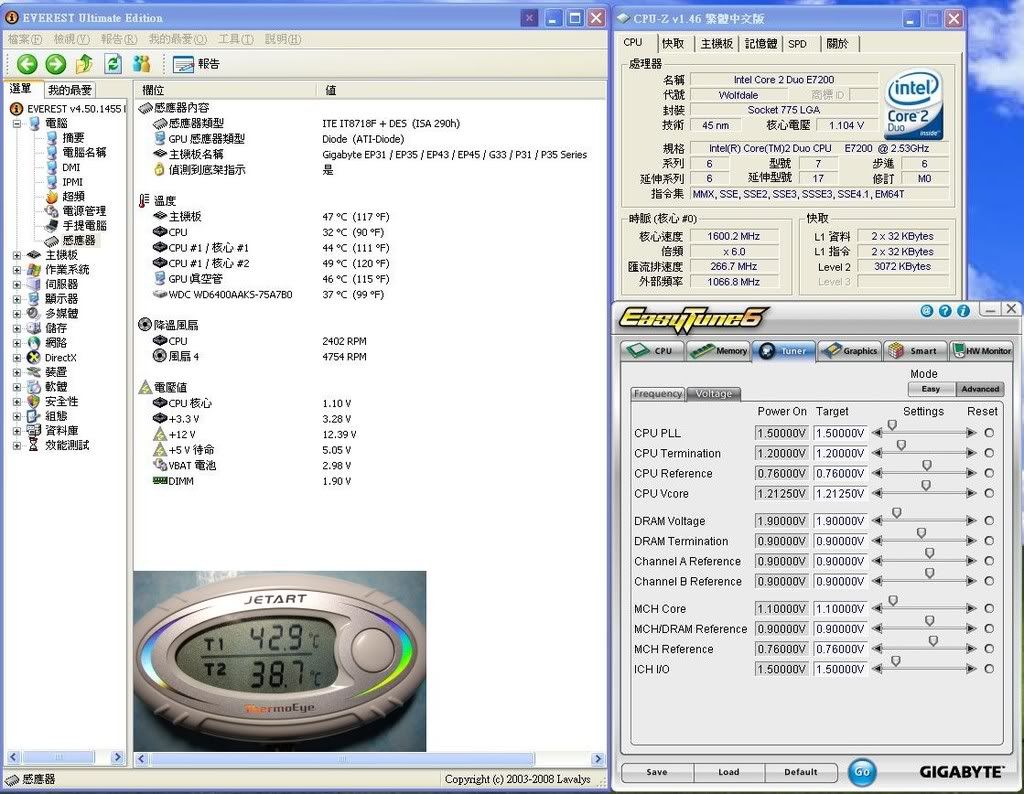Click the DRAM Voltage slider handle
Image resolution: width=1024 pixels, height=794 pixels.
pyautogui.click(x=897, y=513)
